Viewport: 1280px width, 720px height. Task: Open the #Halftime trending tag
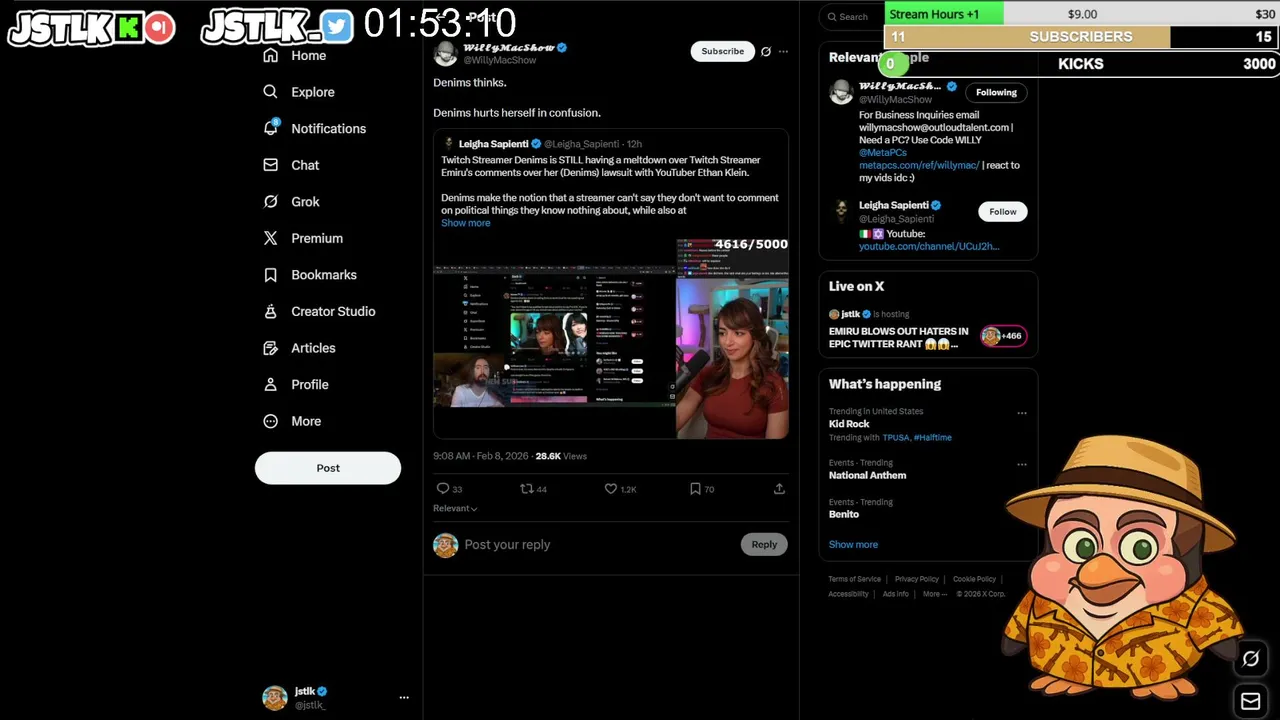(x=933, y=438)
